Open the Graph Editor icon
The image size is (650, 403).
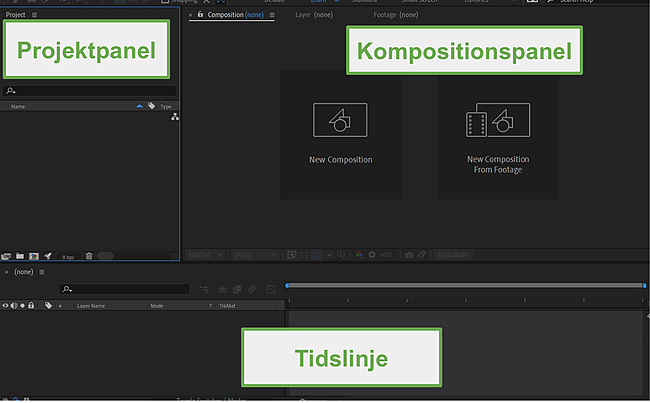click(271, 289)
